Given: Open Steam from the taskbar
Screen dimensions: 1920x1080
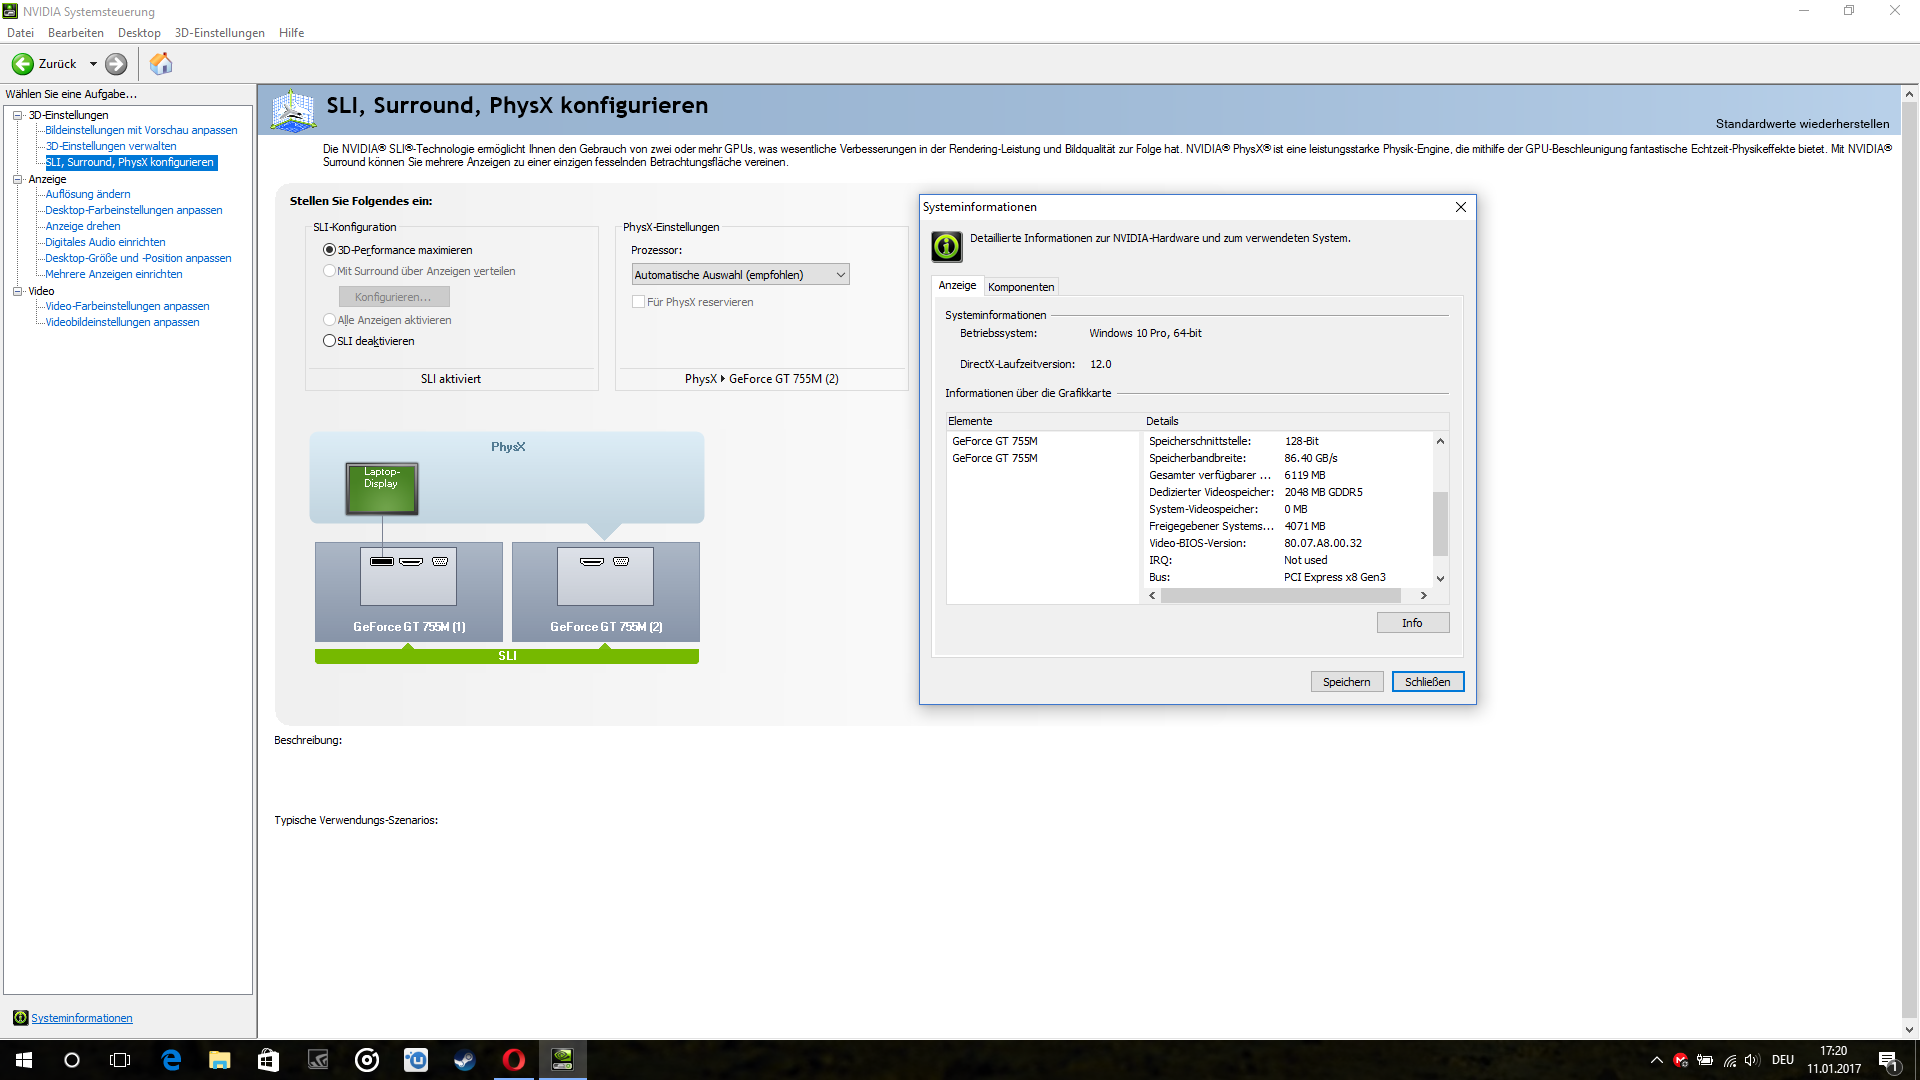Looking at the screenshot, I should tap(465, 1060).
